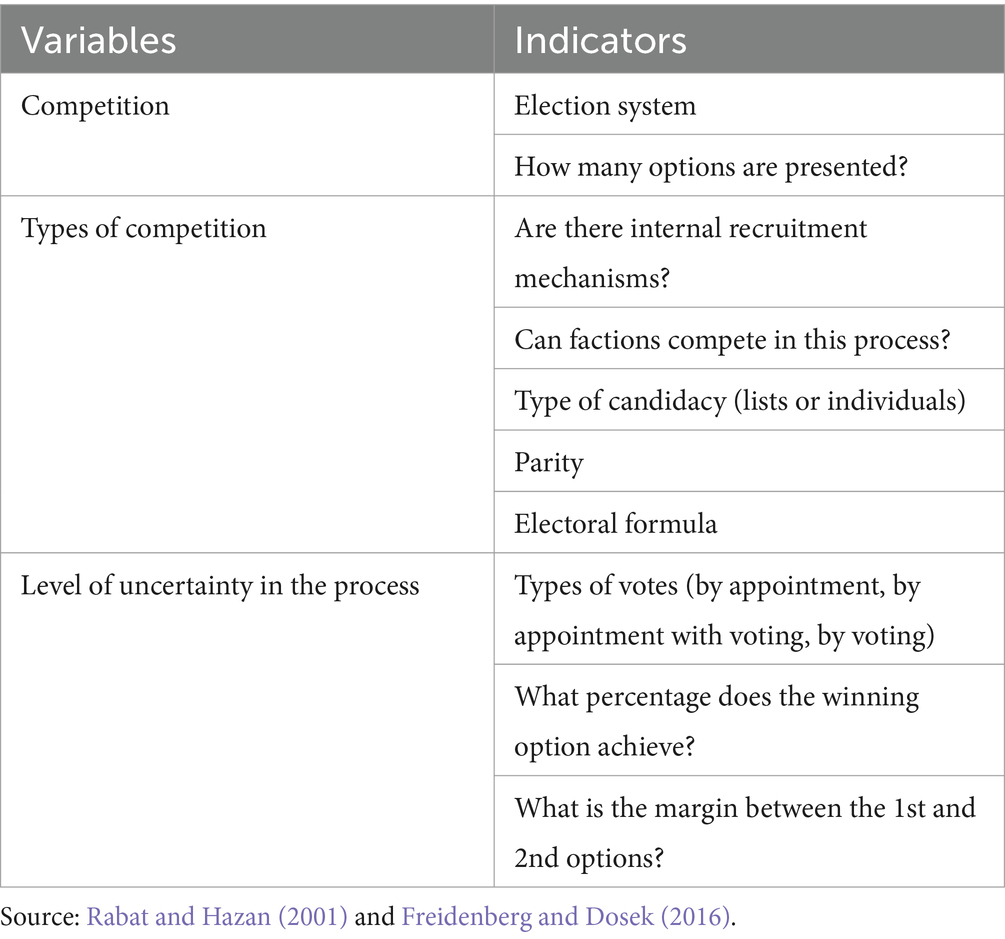Select What percentage does the winning option achieve
Screen dimensions: 1005x939
click(x=749, y=720)
